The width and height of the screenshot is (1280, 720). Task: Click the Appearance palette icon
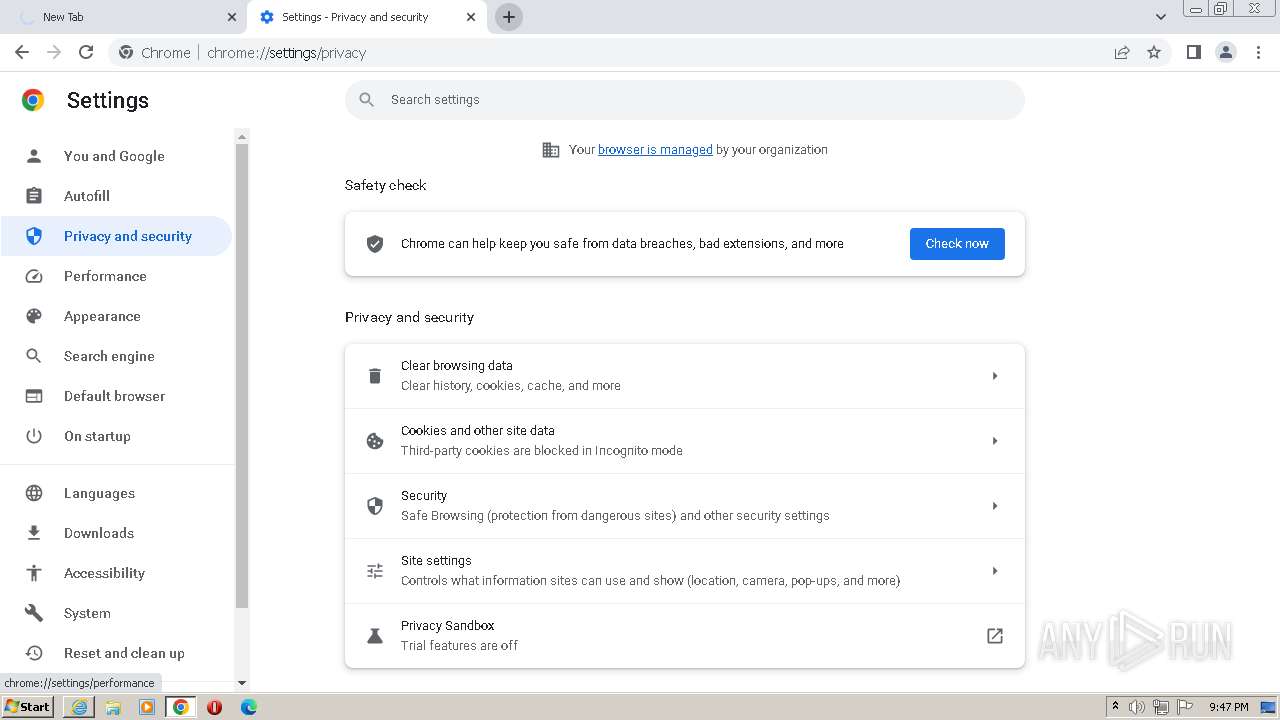point(34,316)
